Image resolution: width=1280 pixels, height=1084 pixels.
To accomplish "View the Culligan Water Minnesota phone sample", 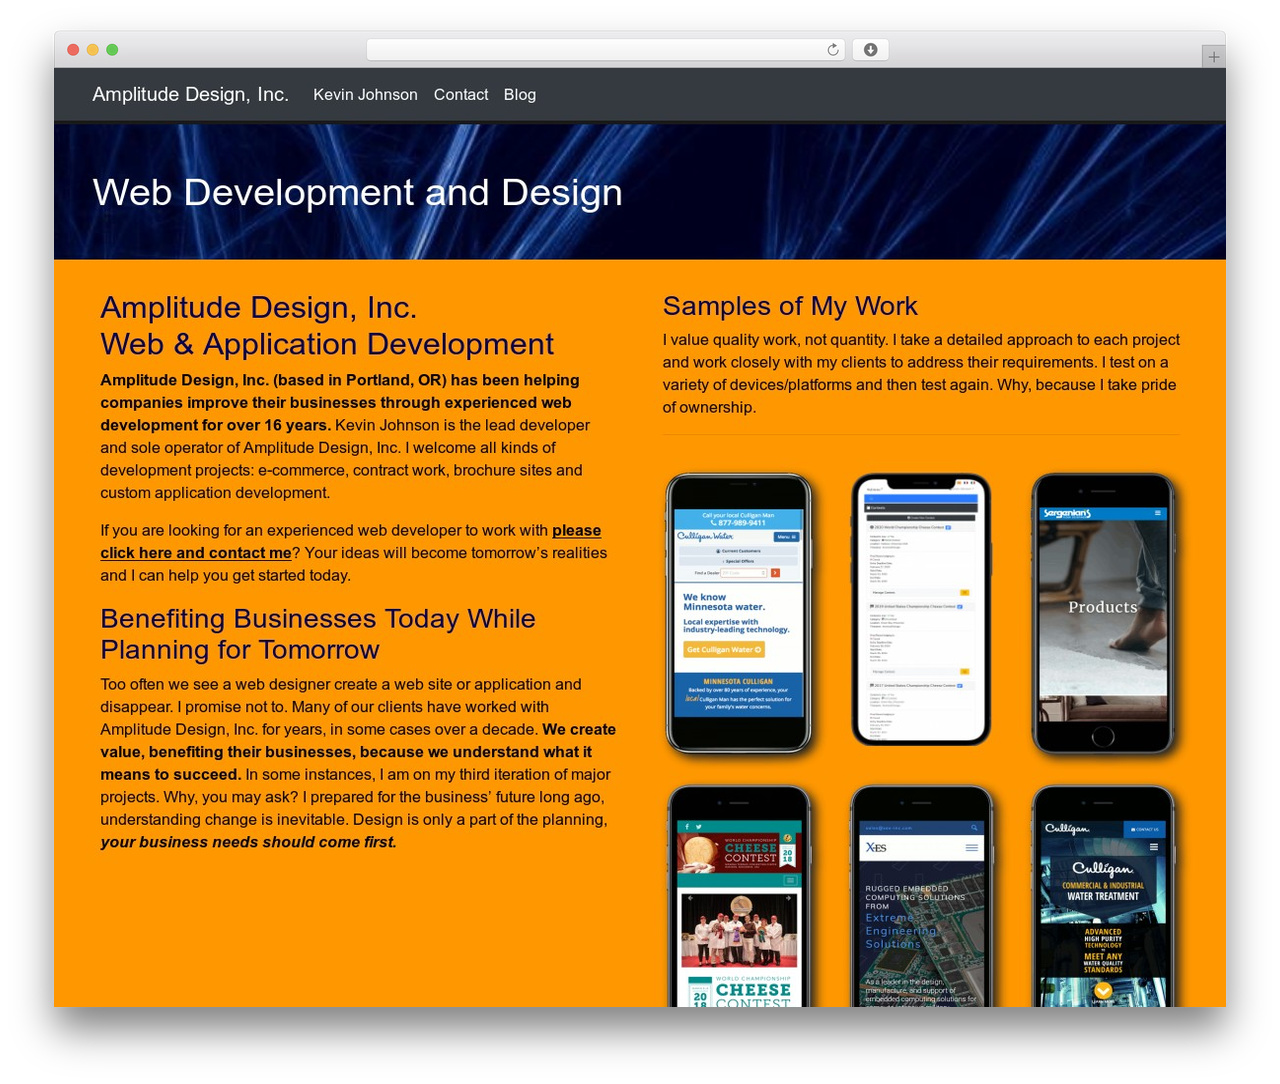I will coord(739,613).
